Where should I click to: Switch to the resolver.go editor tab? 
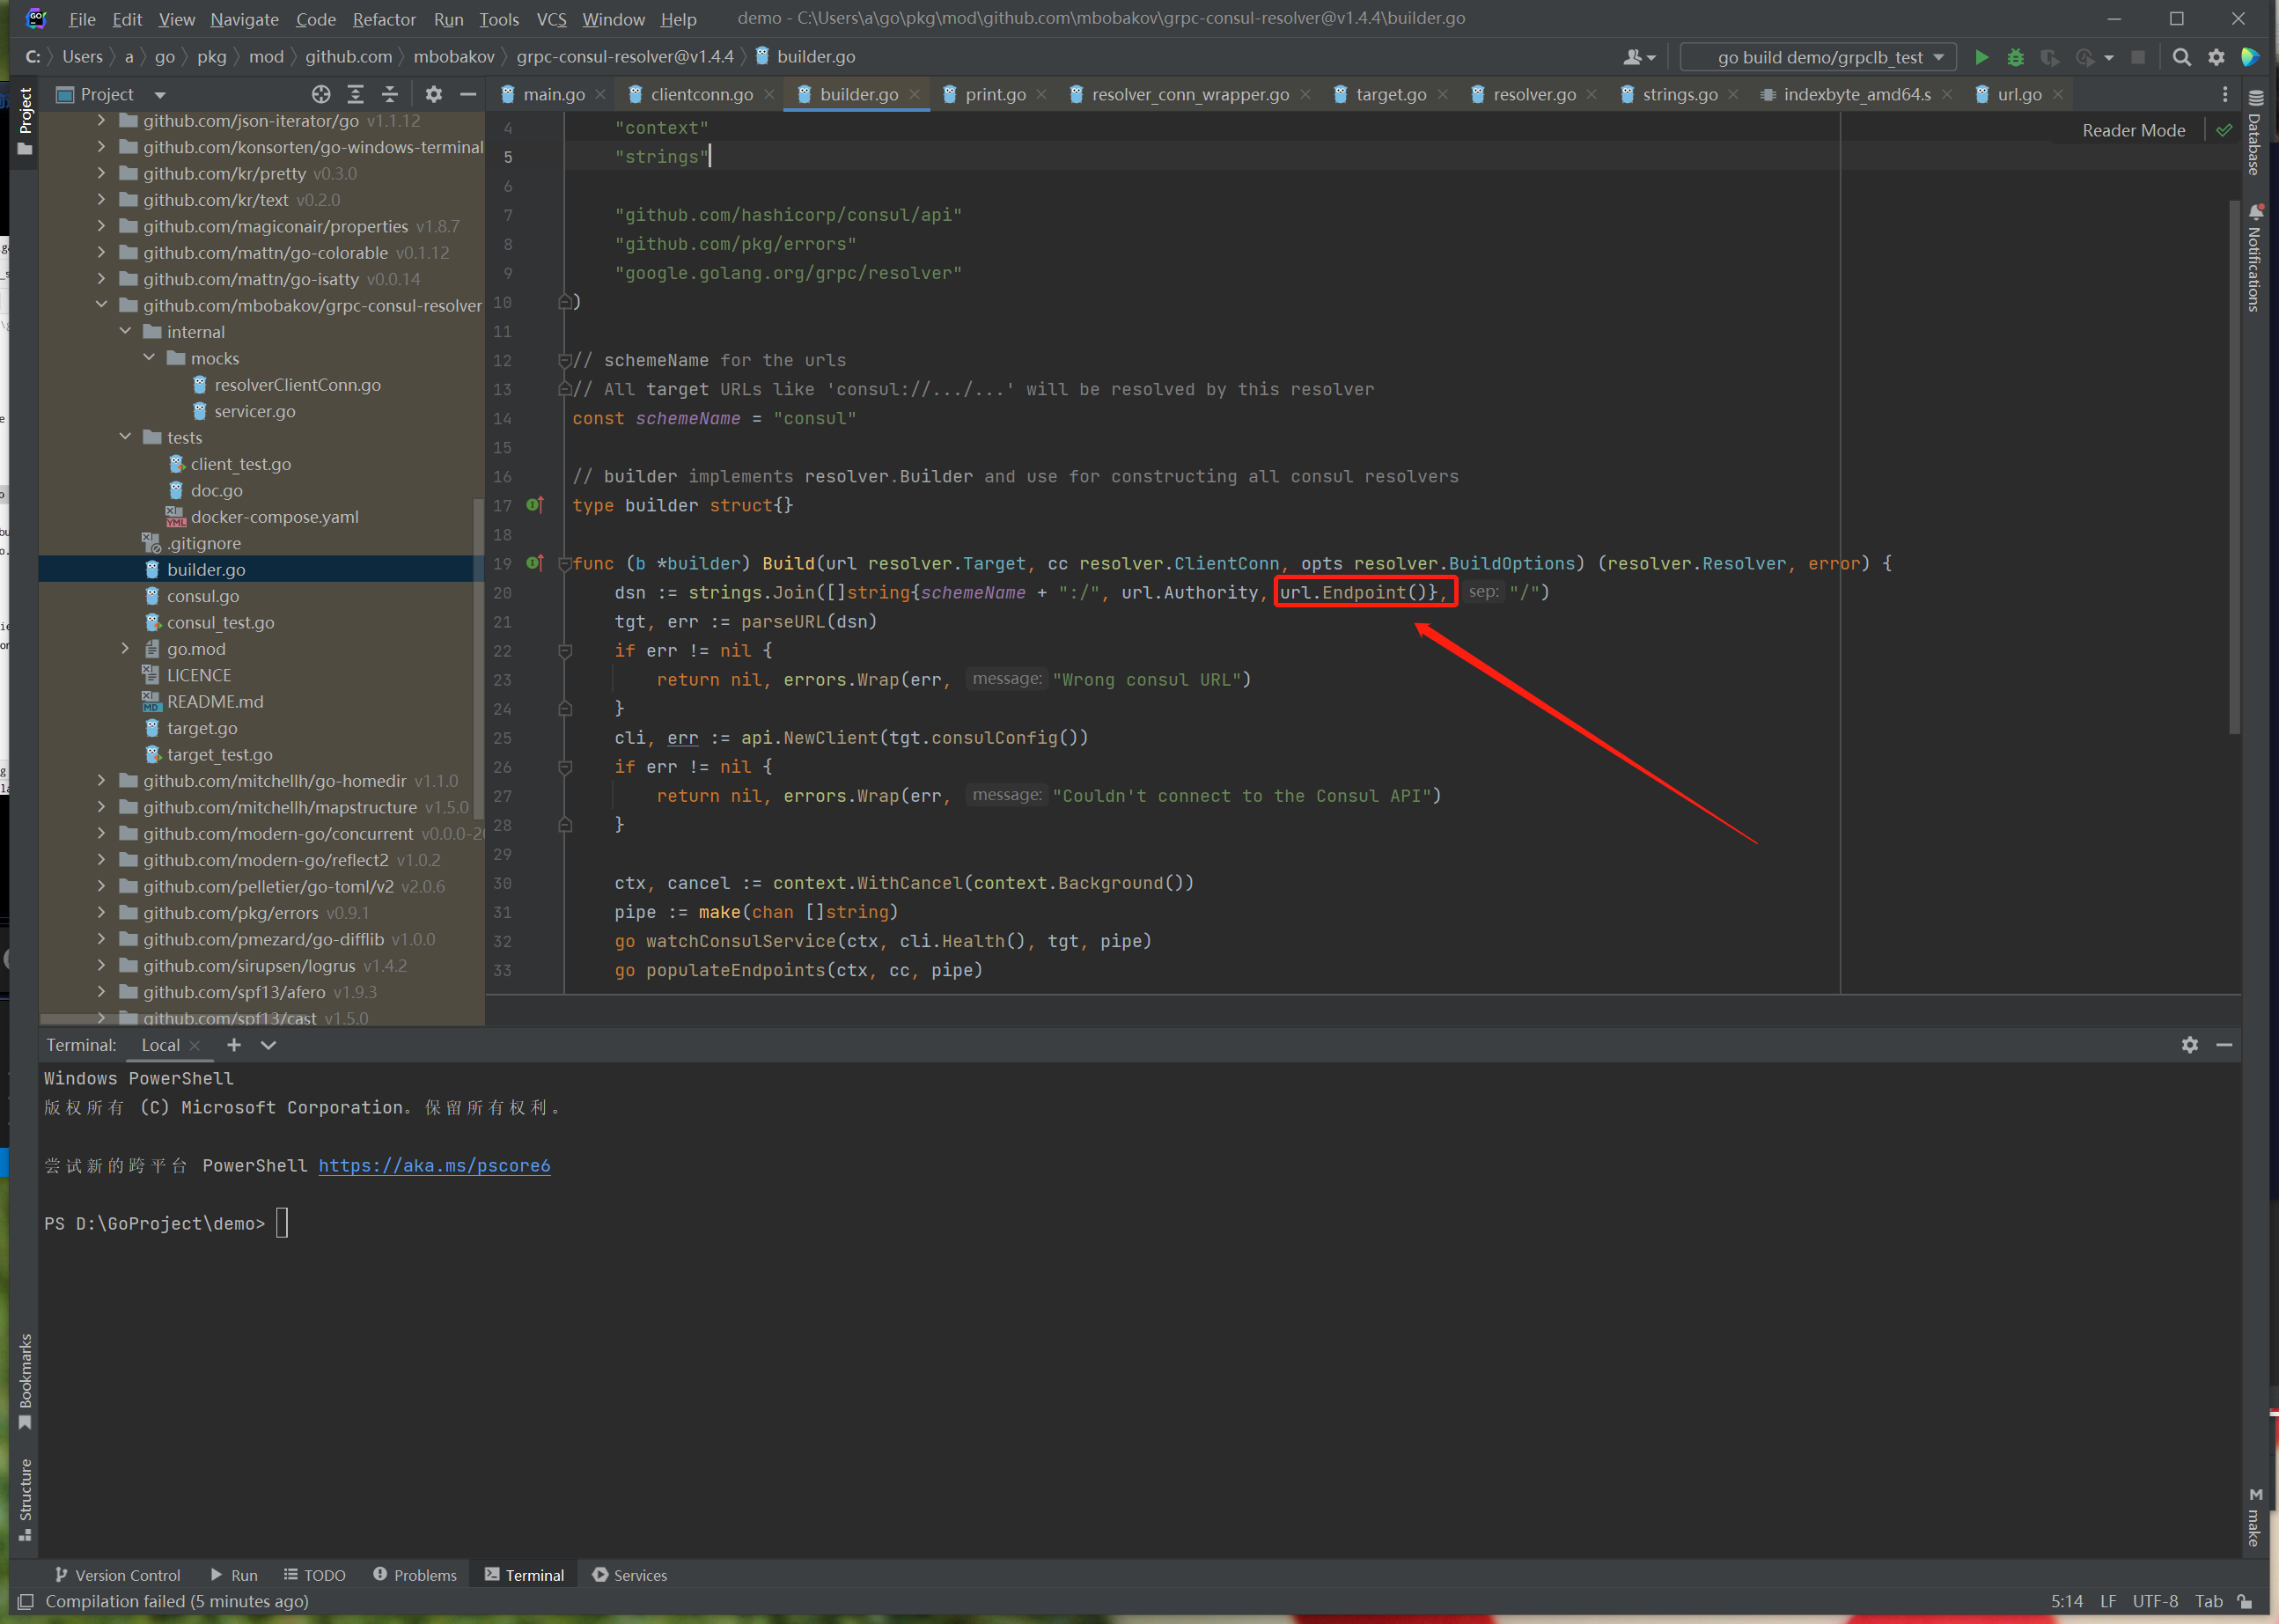point(1533,94)
